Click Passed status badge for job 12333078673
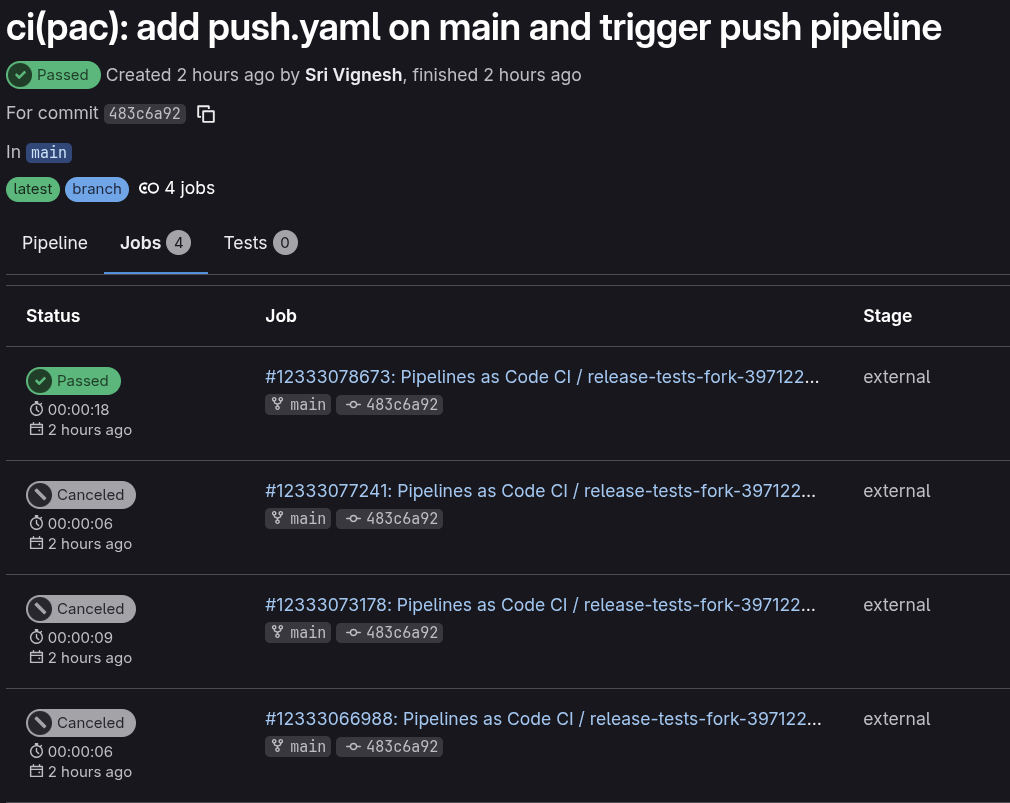 pyautogui.click(x=73, y=381)
